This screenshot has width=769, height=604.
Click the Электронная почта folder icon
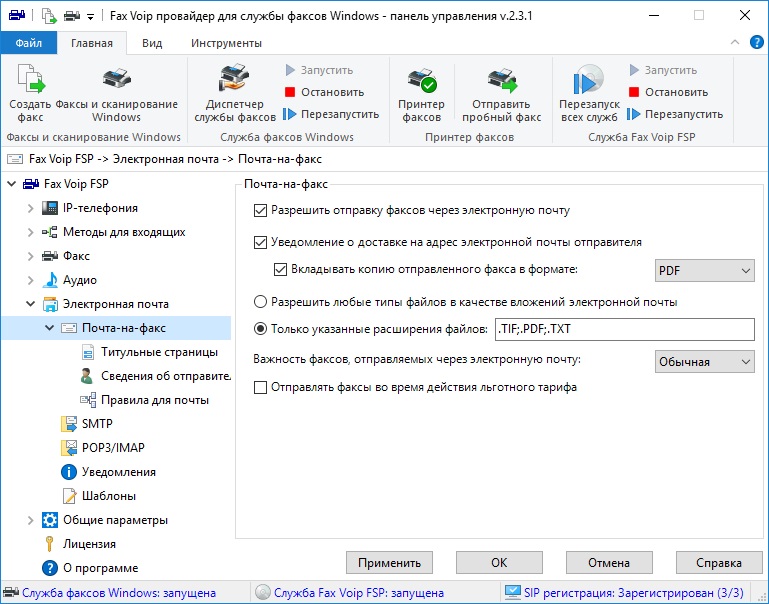tap(50, 304)
